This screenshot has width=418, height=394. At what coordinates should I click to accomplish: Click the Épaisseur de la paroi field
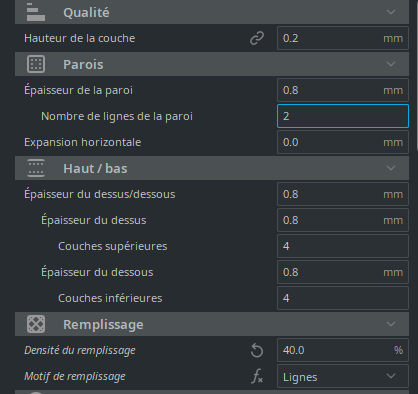(343, 90)
